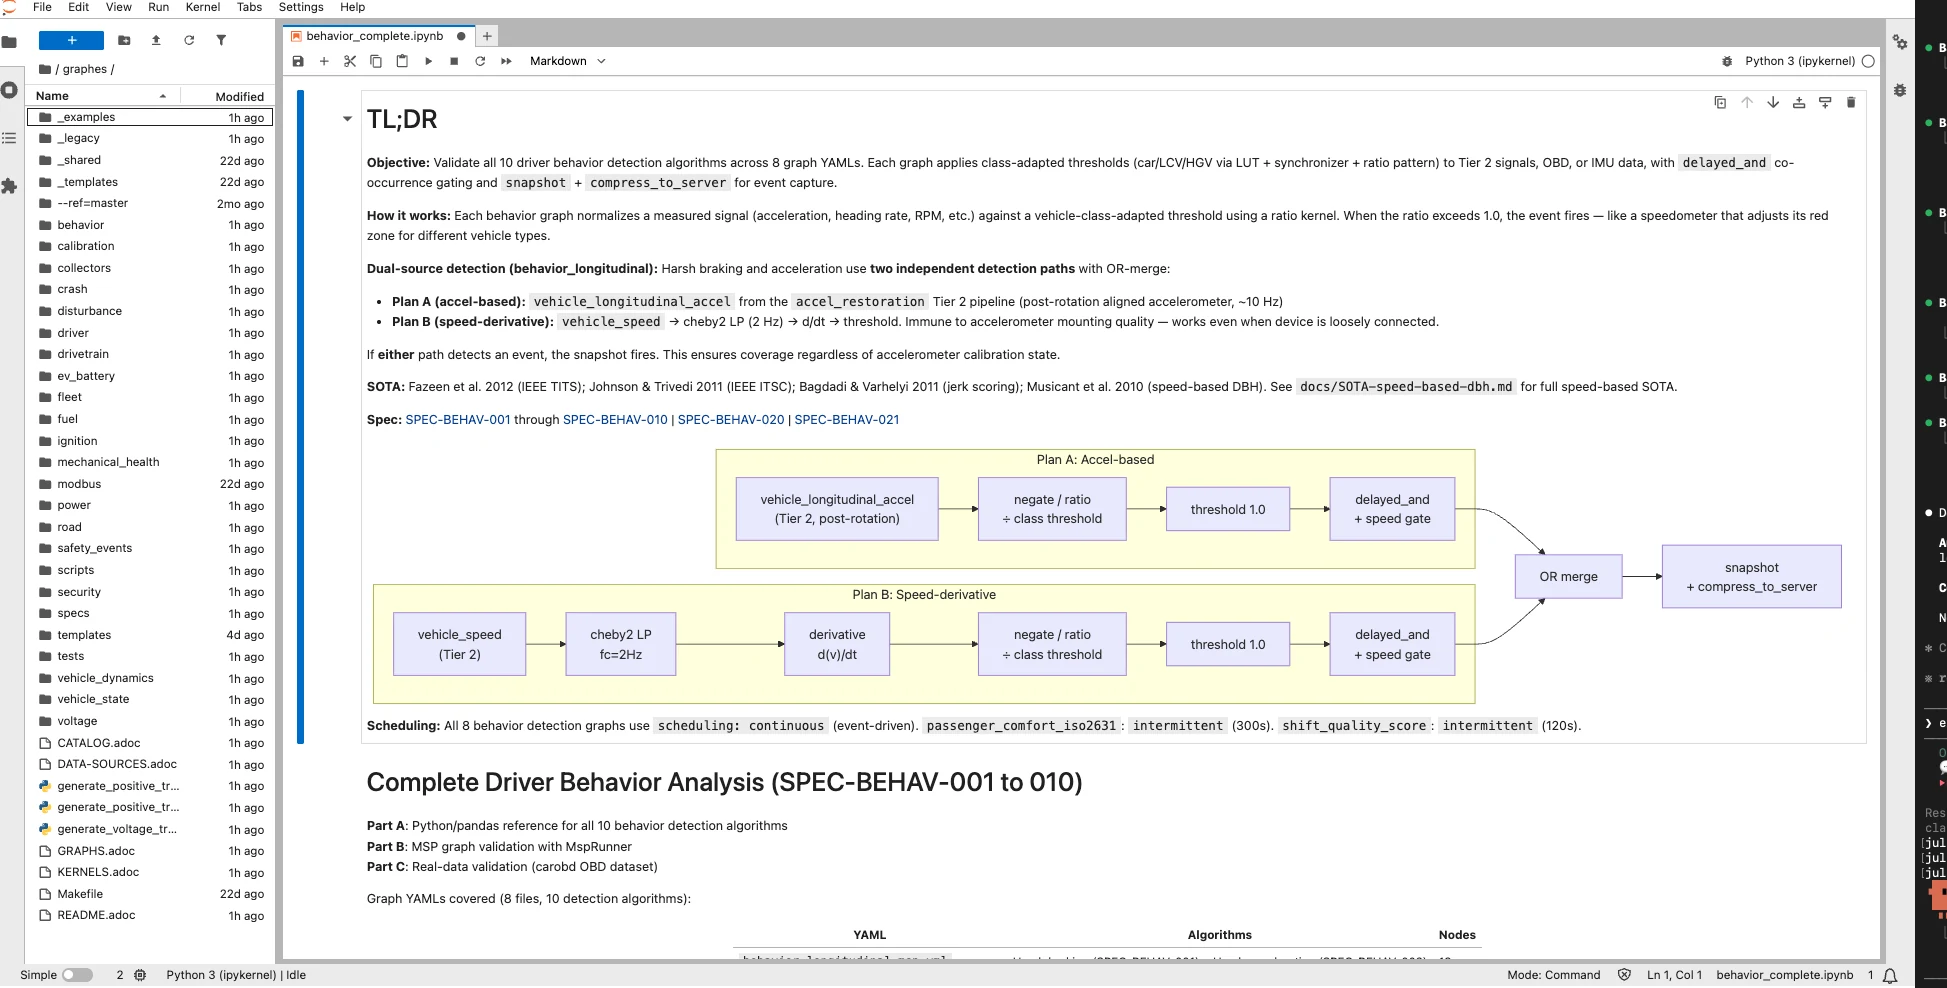Image resolution: width=1947 pixels, height=988 pixels.
Task: Copy selected cell in notebook toolbar
Action: [376, 61]
